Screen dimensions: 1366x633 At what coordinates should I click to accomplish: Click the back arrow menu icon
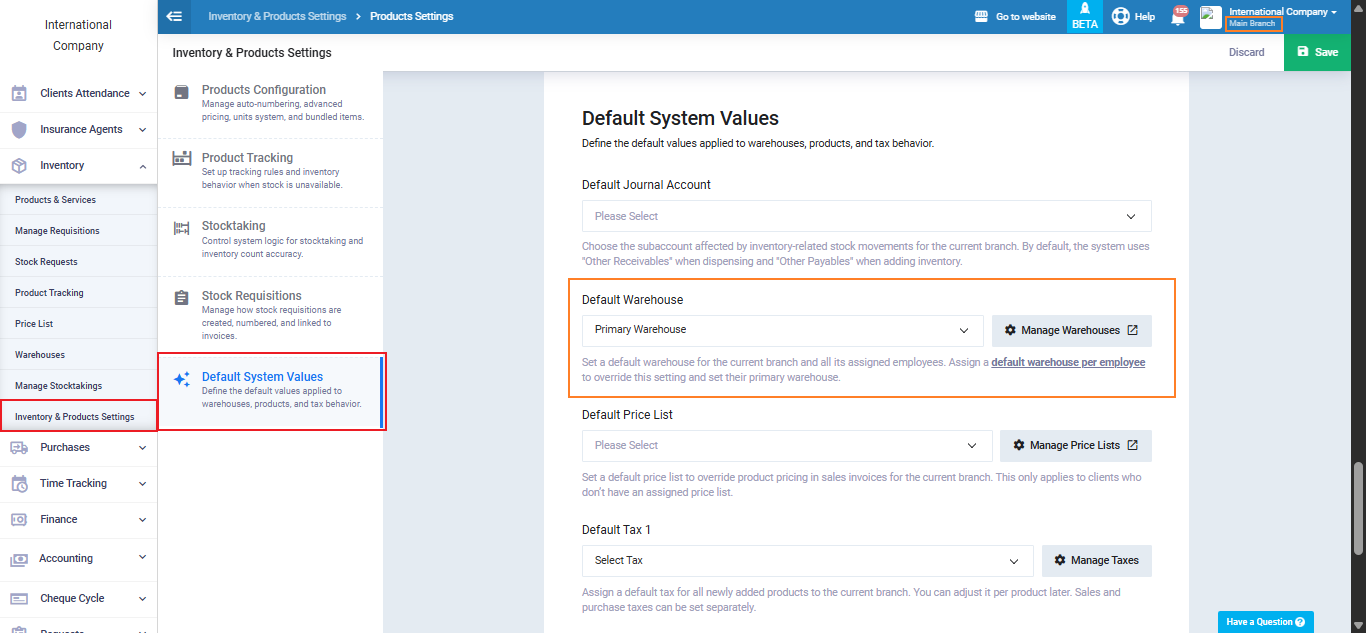[174, 16]
